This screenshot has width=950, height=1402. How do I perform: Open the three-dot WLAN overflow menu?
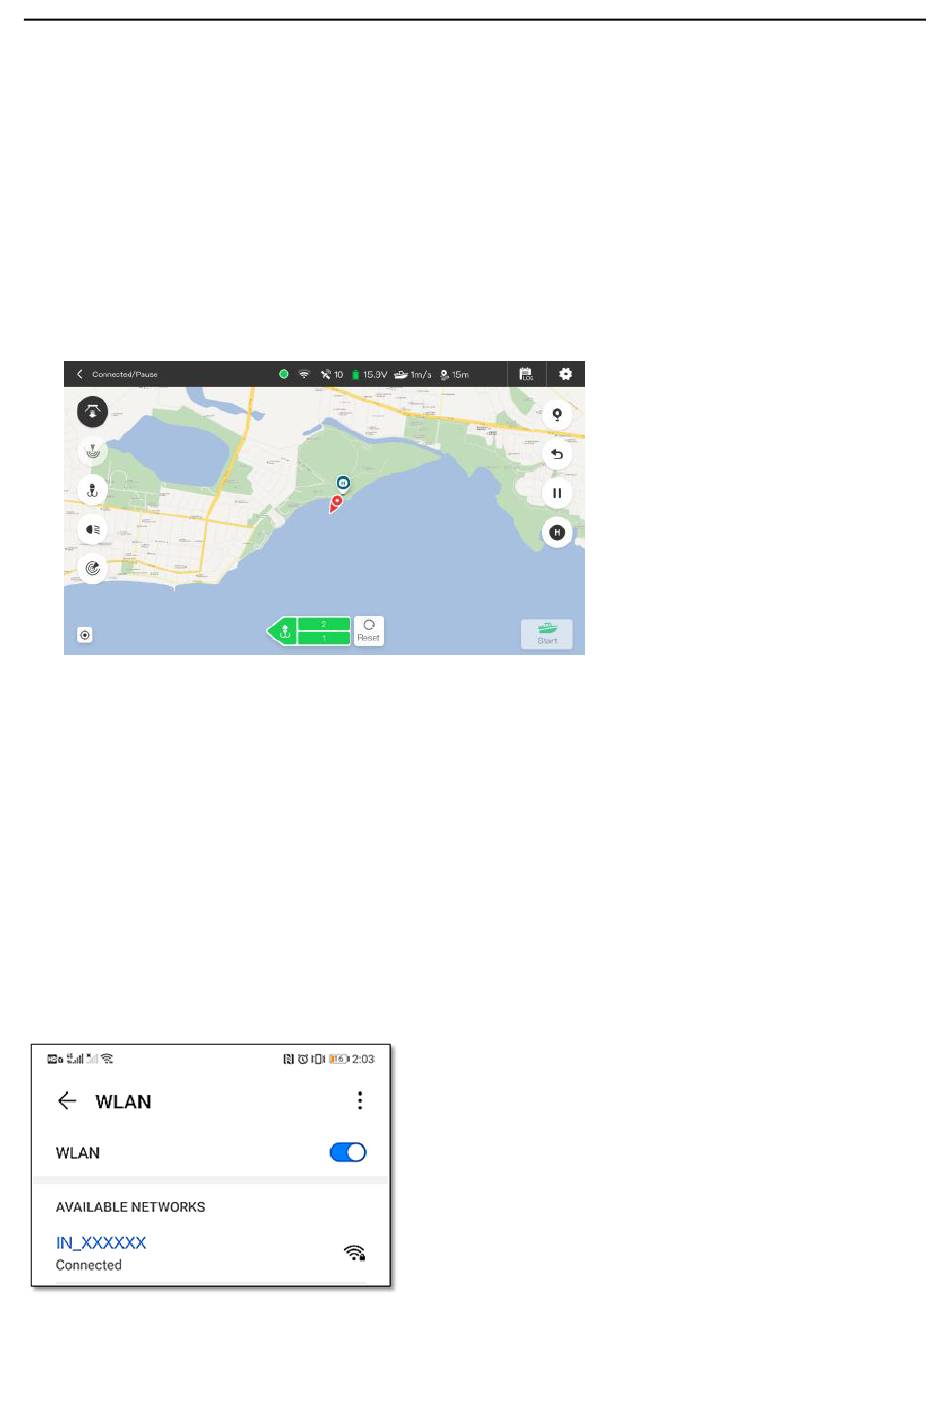360,1101
